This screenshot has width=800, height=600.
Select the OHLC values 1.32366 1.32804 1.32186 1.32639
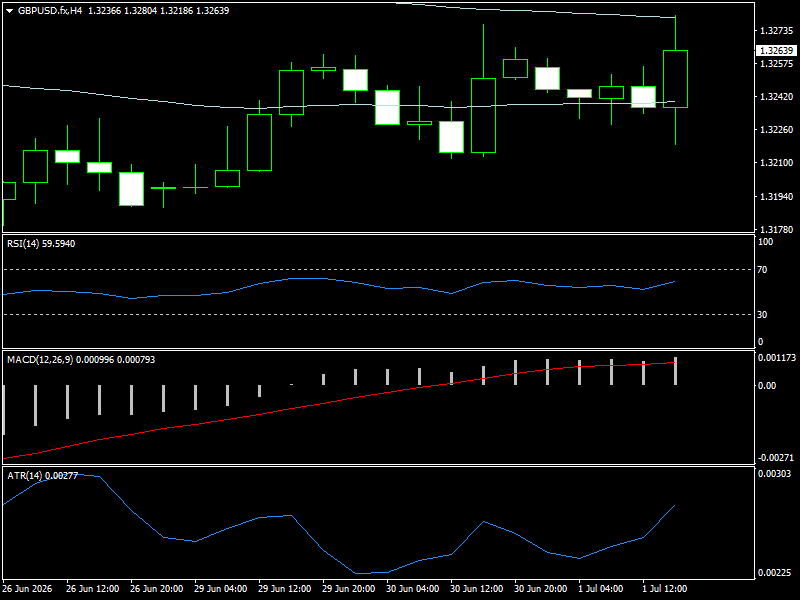[159, 11]
